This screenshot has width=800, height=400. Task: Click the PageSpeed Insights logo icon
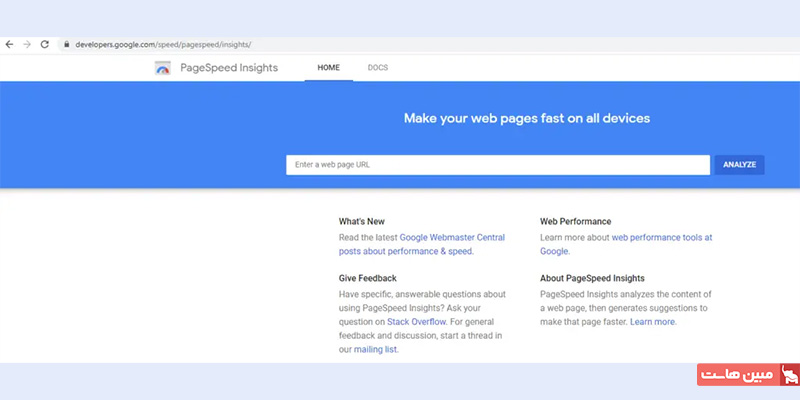(x=163, y=68)
